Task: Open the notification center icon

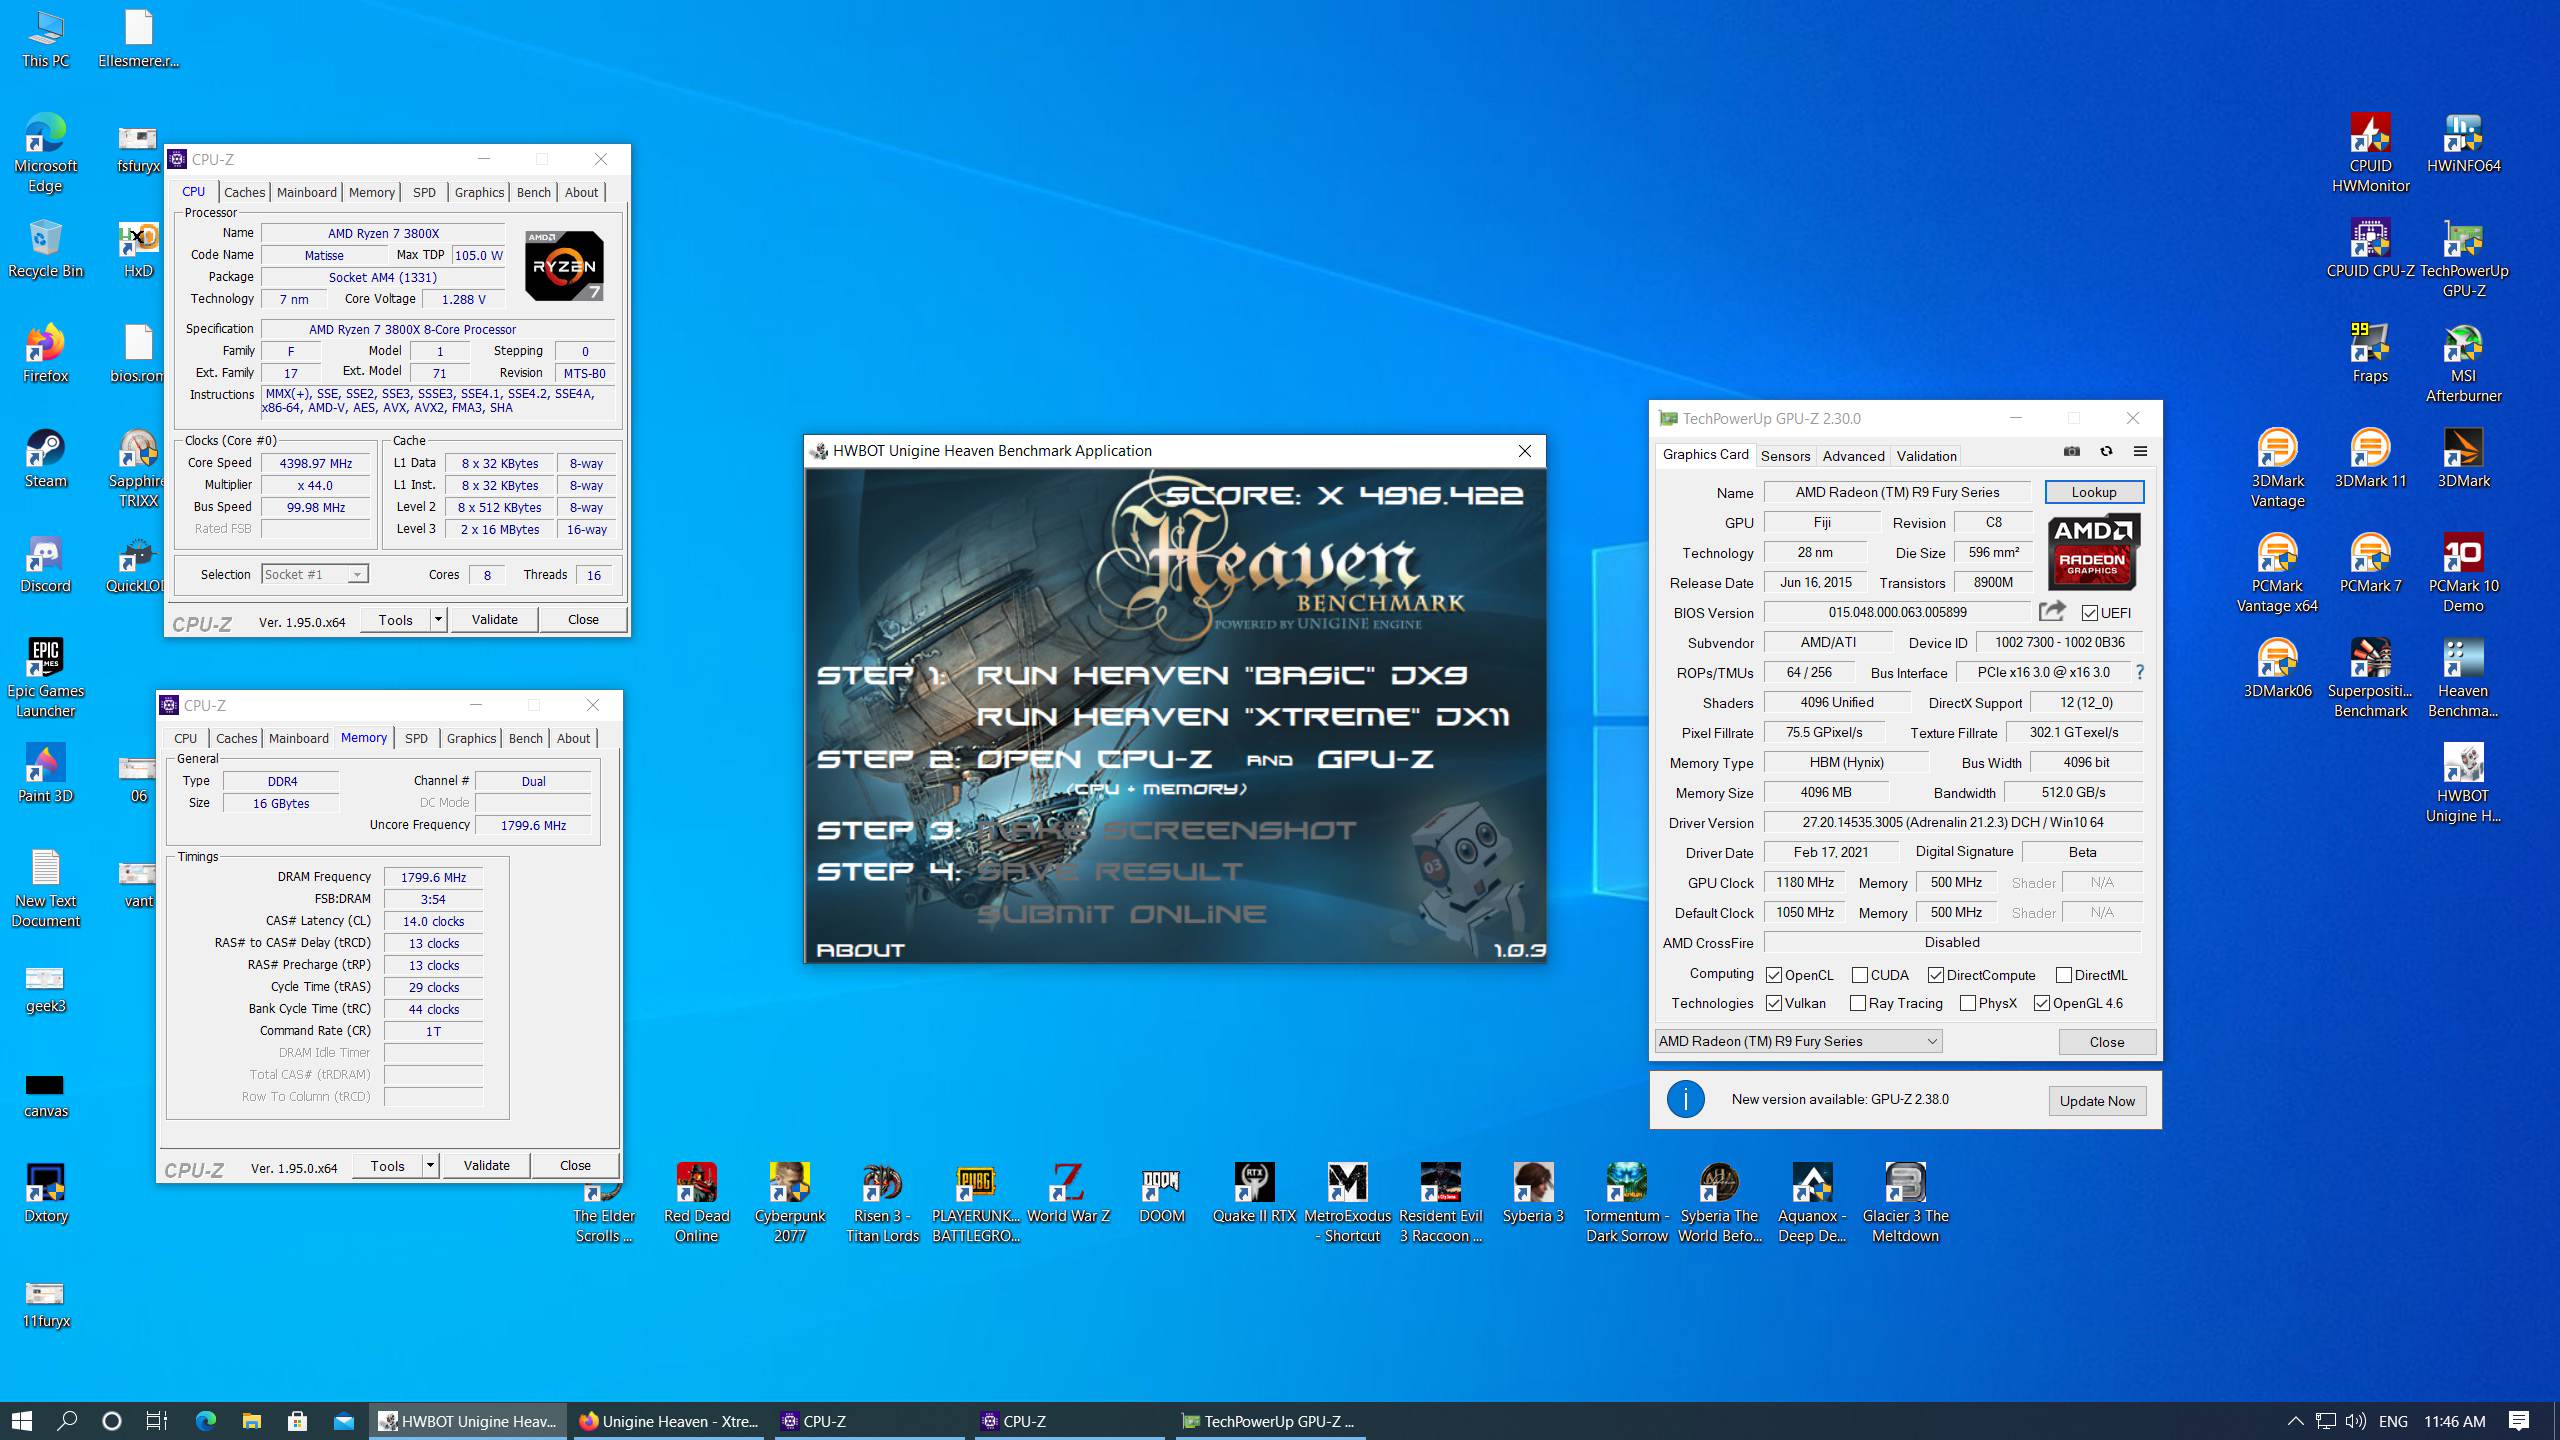Action: (2519, 1420)
